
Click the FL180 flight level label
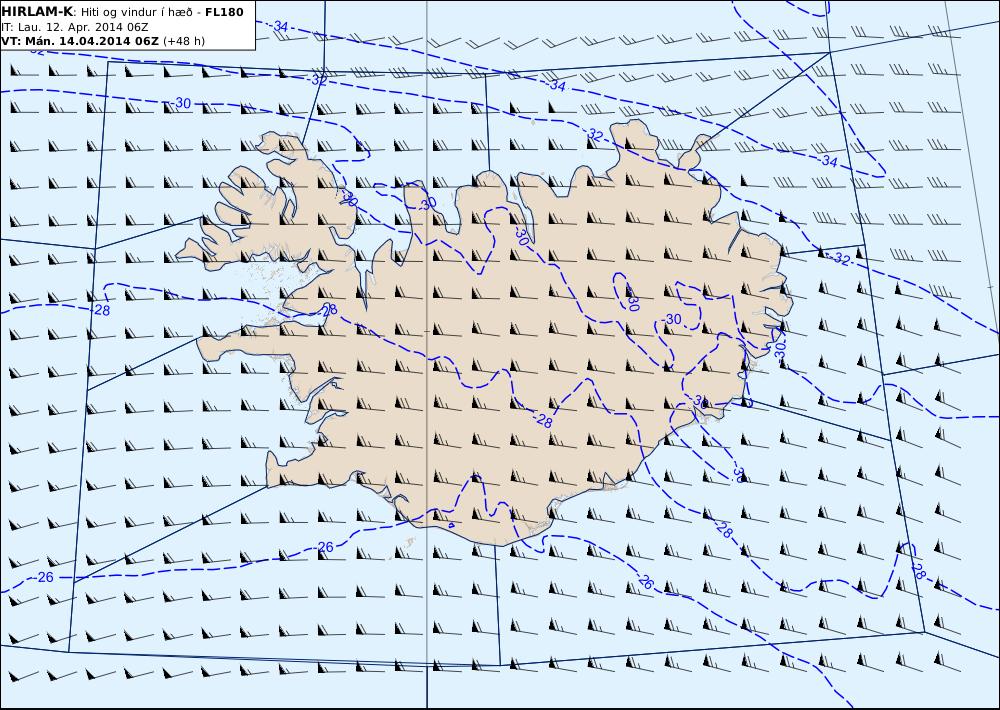point(224,12)
